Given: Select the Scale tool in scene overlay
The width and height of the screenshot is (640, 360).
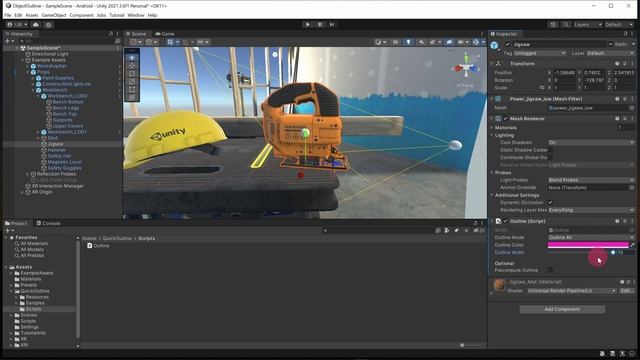Looking at the screenshot, I should pyautogui.click(x=132, y=81).
